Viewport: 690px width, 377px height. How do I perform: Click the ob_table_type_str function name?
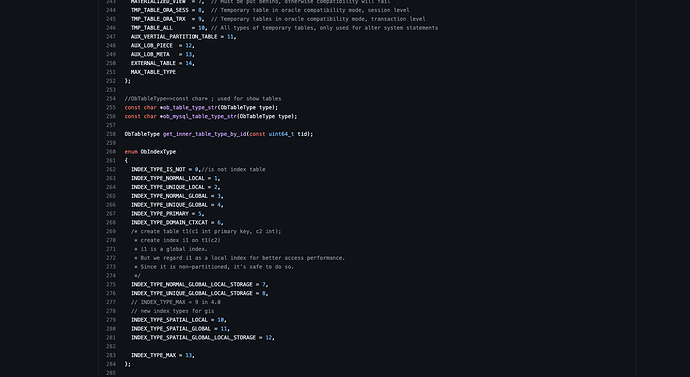point(190,107)
